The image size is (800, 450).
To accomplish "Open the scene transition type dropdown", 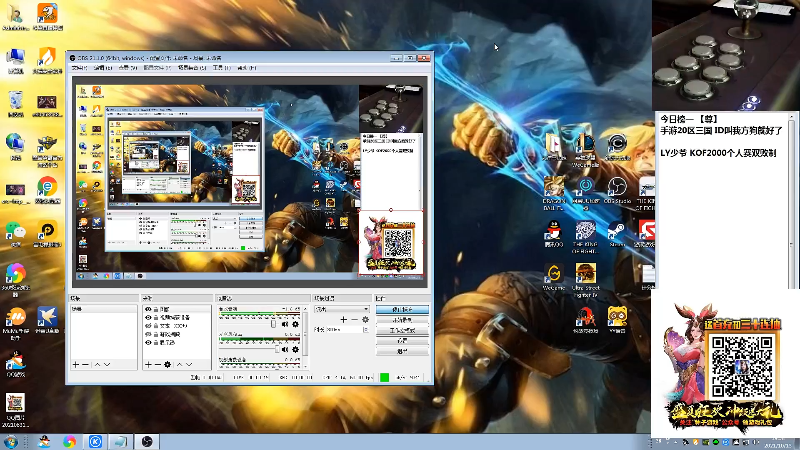I will 342,309.
